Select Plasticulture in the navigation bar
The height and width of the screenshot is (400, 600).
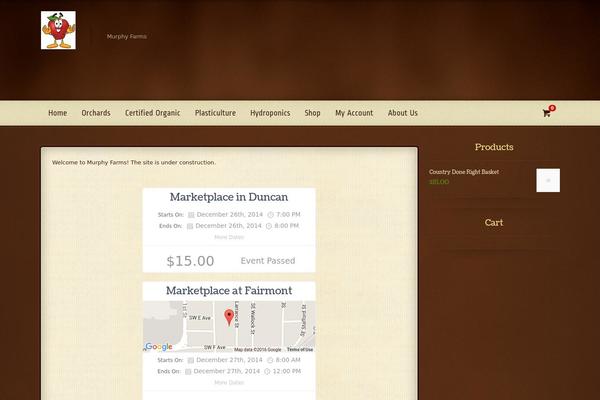point(215,113)
